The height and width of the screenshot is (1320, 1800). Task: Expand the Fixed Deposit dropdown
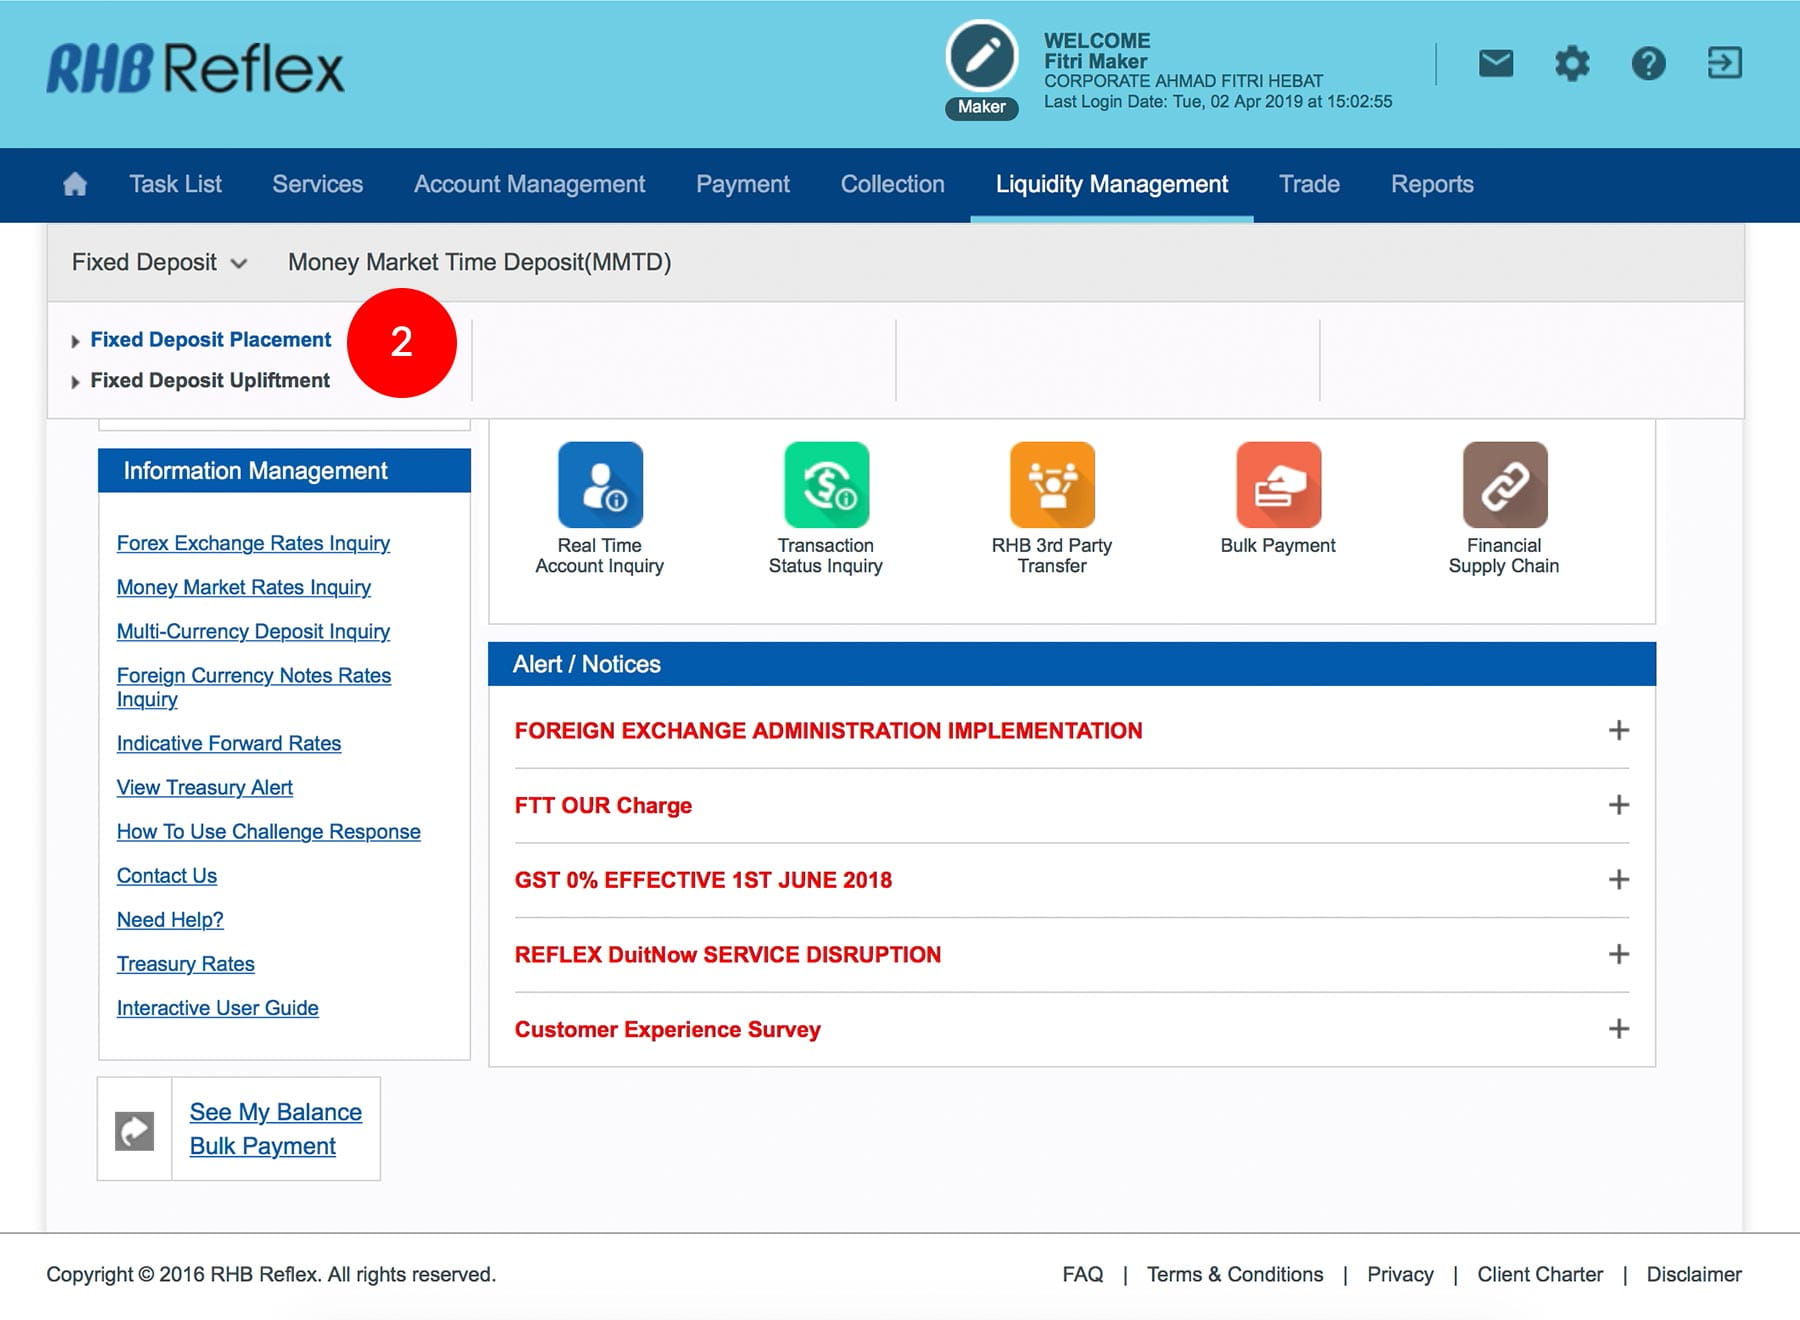(159, 262)
